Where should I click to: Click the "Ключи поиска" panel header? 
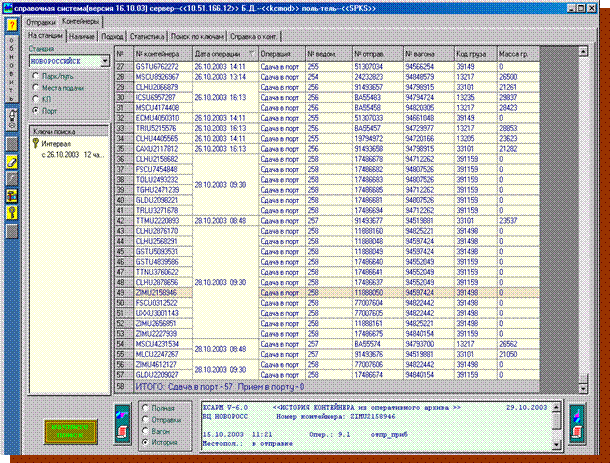[69, 131]
